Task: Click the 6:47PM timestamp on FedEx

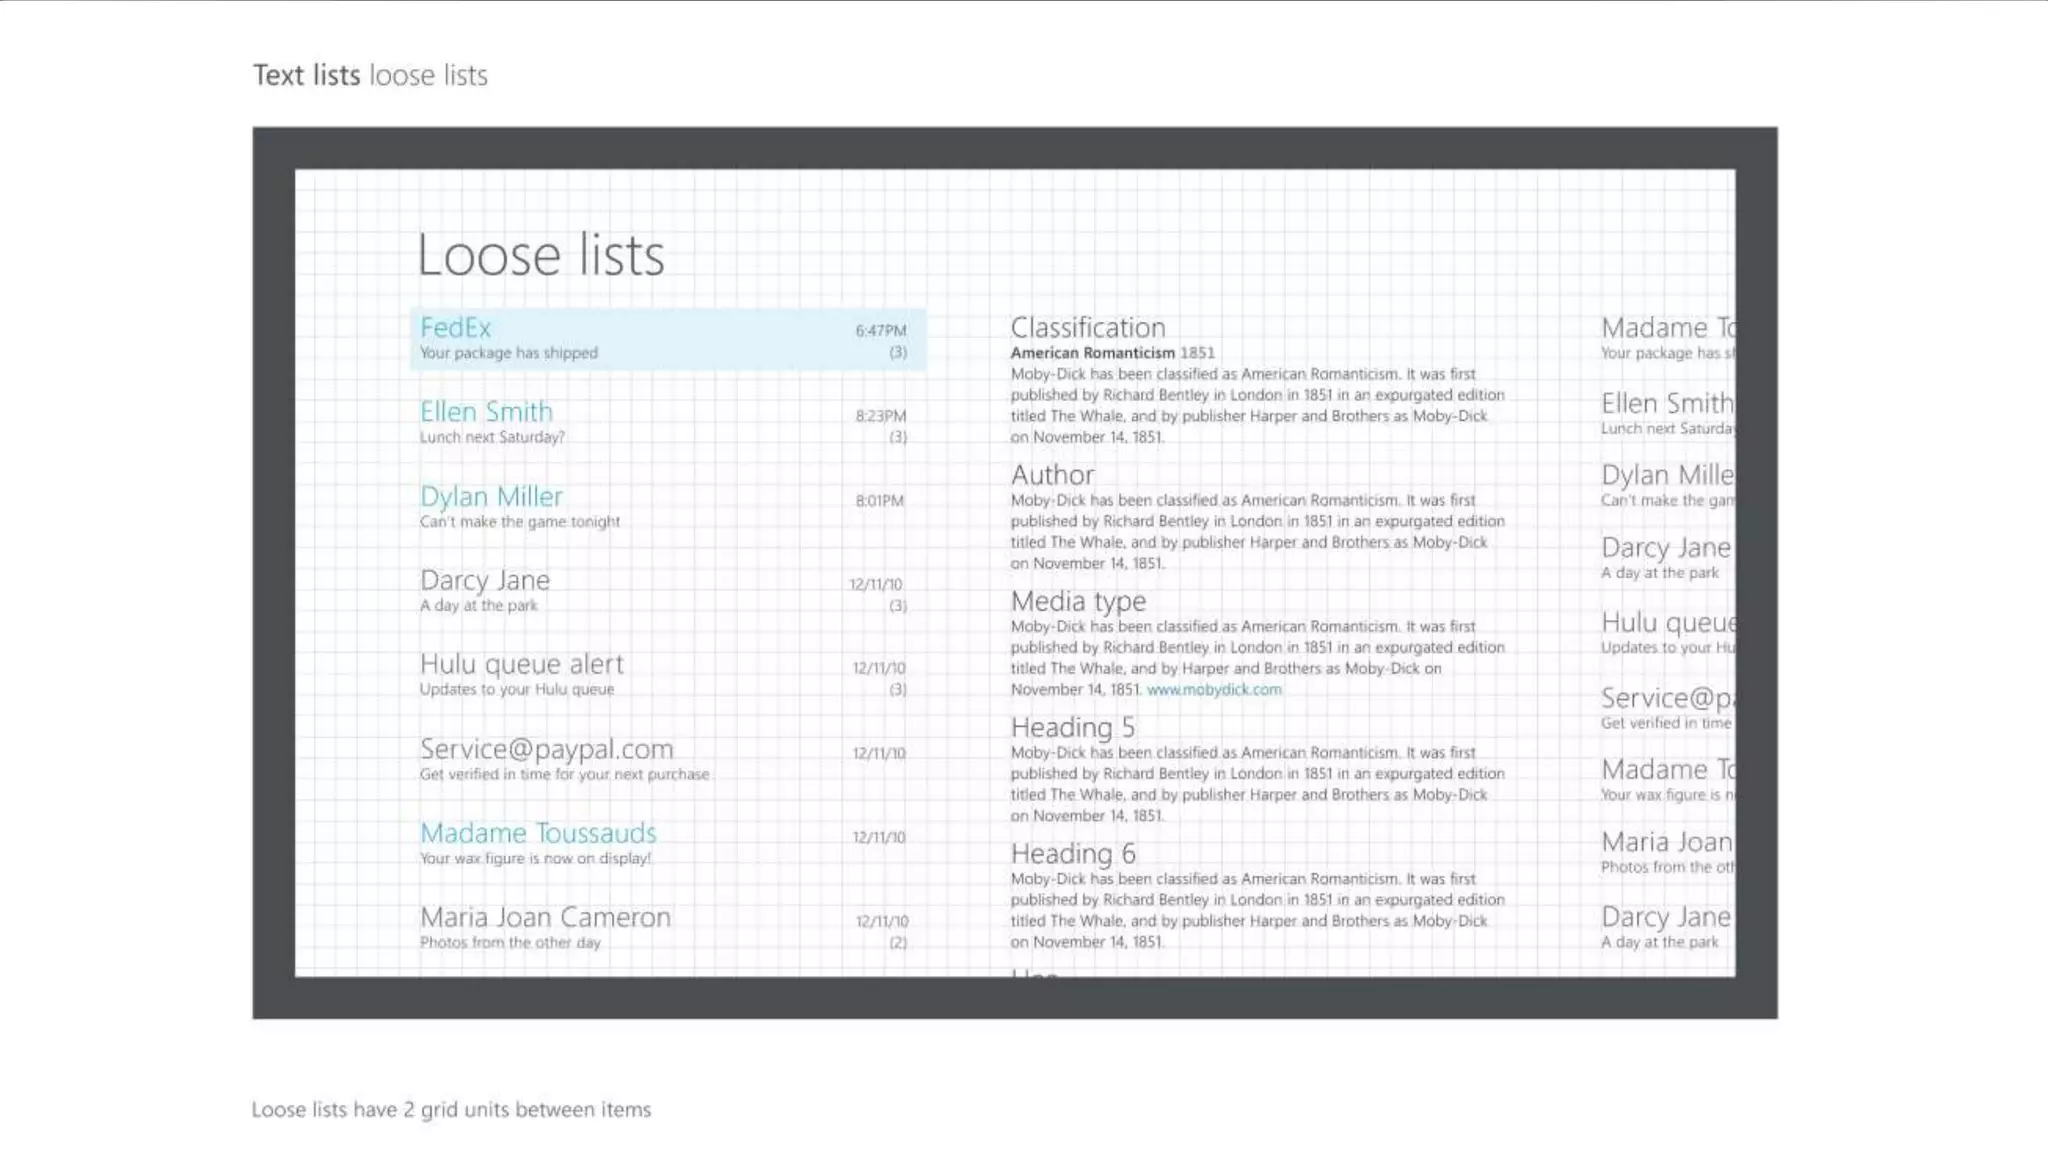Action: coord(880,331)
